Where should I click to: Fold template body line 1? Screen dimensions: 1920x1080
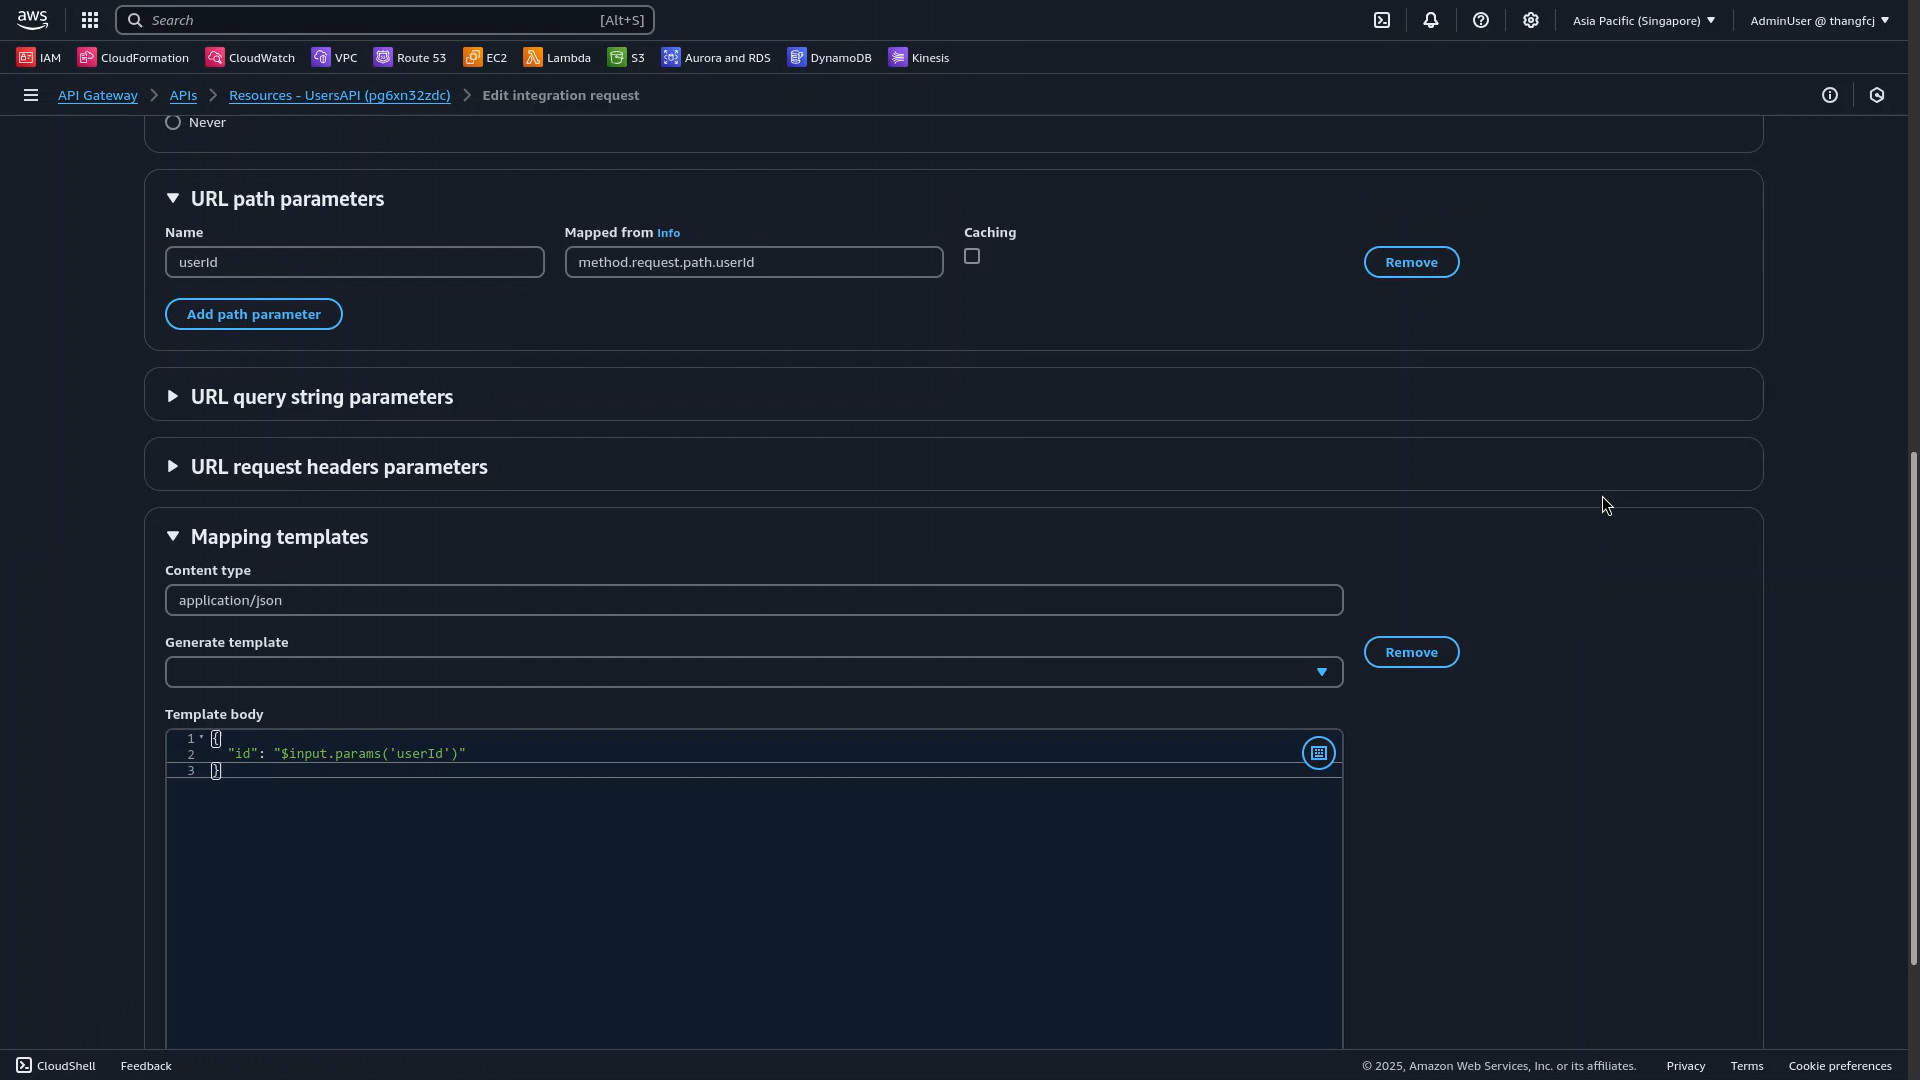(x=202, y=738)
